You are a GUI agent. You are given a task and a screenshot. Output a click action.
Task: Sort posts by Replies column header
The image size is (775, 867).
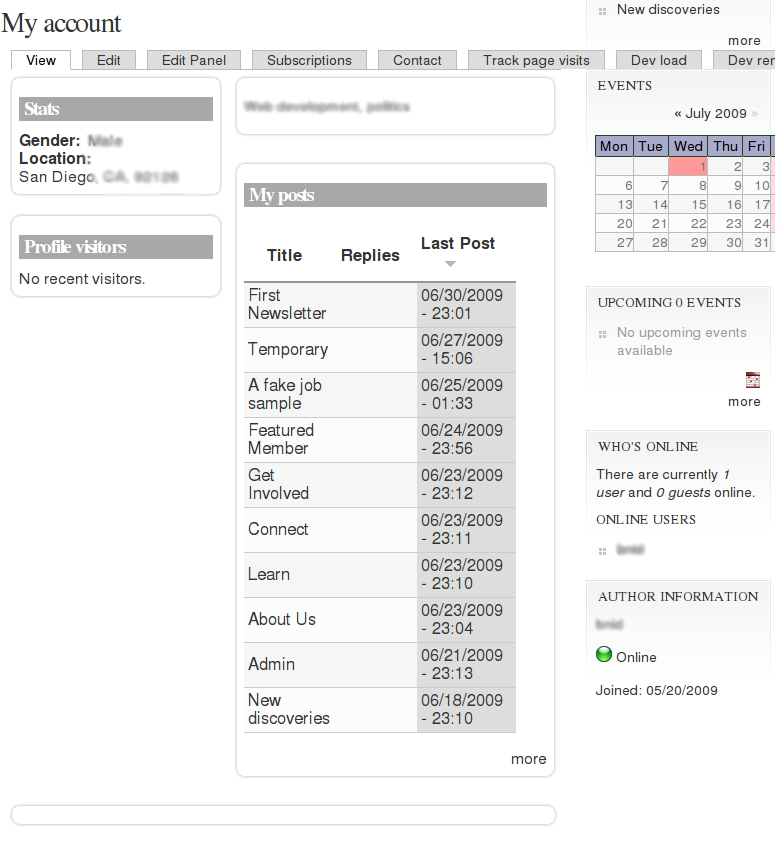tap(370, 255)
